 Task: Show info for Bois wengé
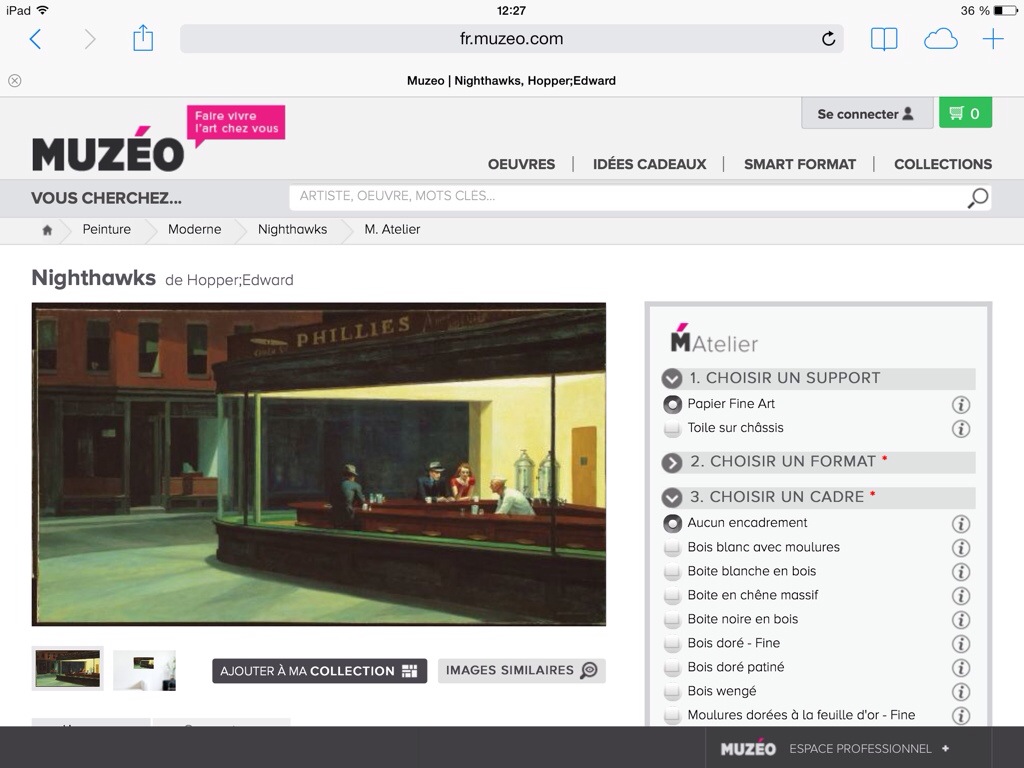pyautogui.click(x=961, y=692)
